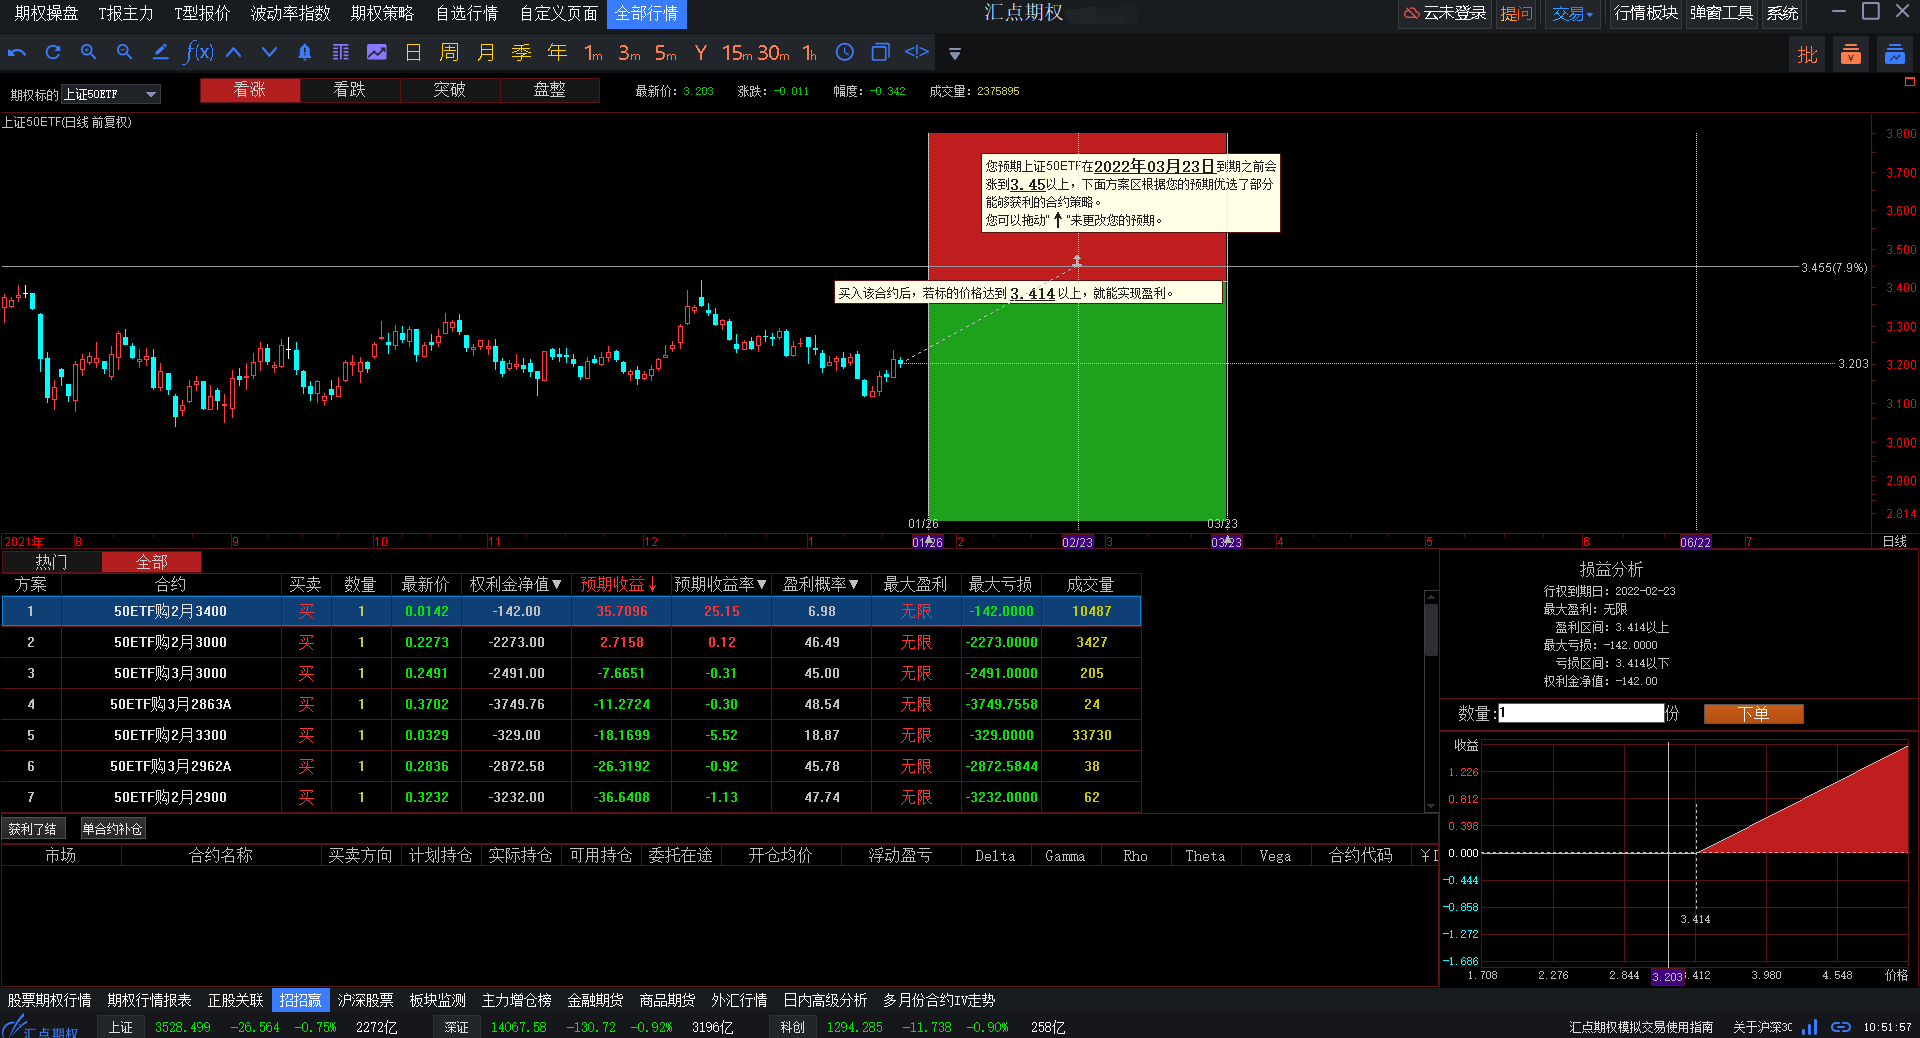Switch to 周 weekly K-line period

(x=449, y=53)
